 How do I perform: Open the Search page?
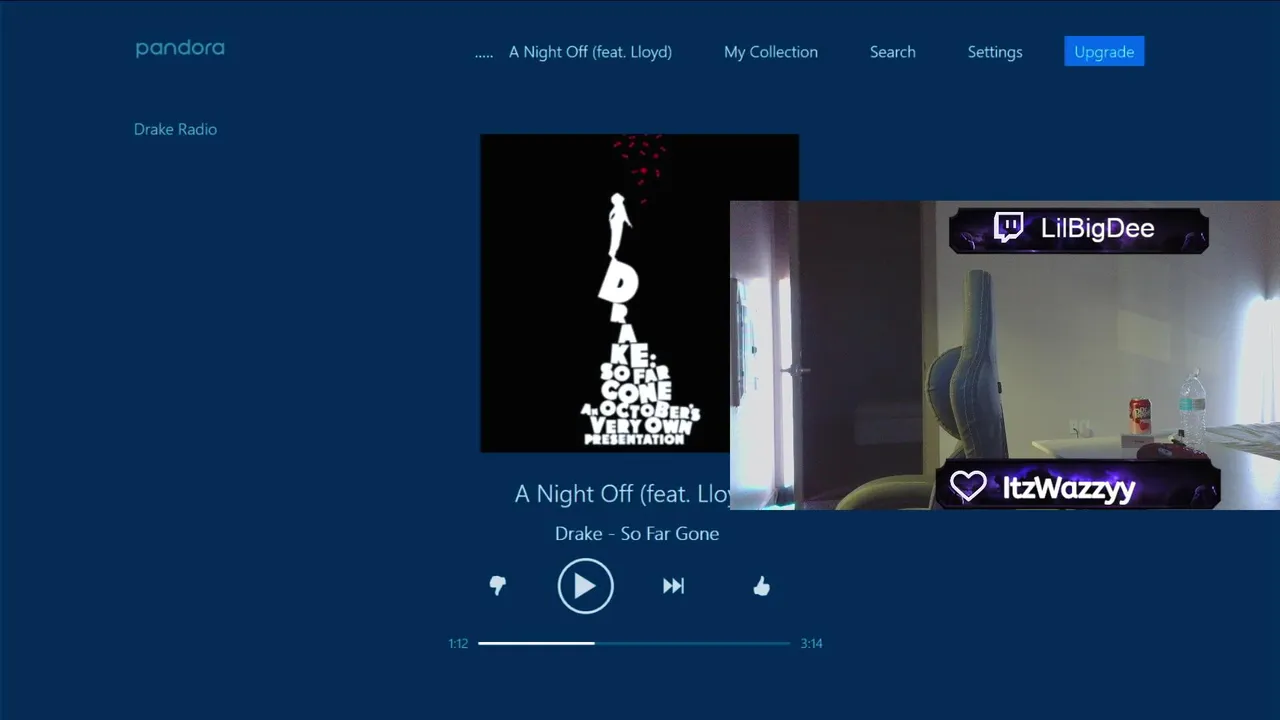(x=892, y=52)
